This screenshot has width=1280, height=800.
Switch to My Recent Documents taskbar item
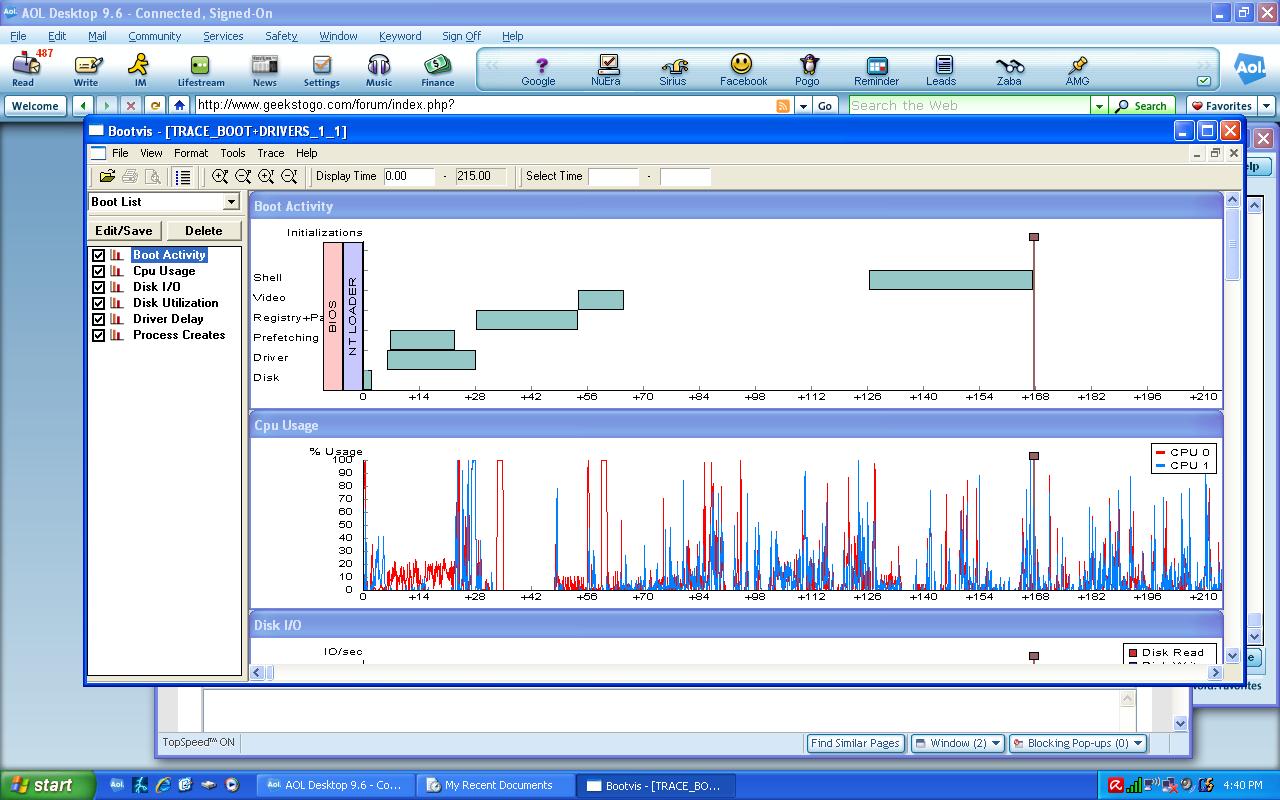click(497, 785)
